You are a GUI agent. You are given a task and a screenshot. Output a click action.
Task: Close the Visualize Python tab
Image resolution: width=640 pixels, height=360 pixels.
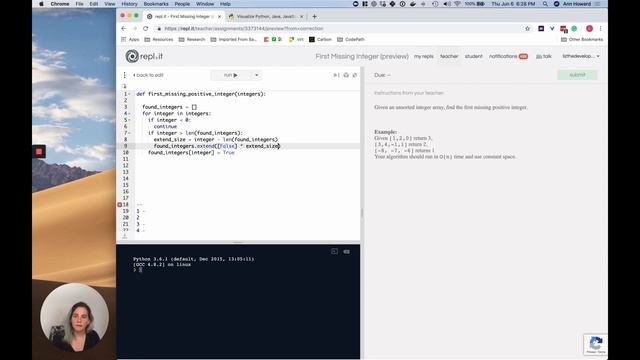click(302, 16)
